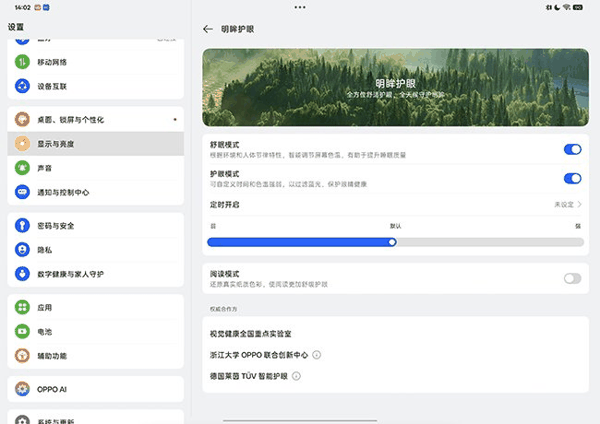Tap the 设备互联 icon in sidebar

[x=21, y=85]
